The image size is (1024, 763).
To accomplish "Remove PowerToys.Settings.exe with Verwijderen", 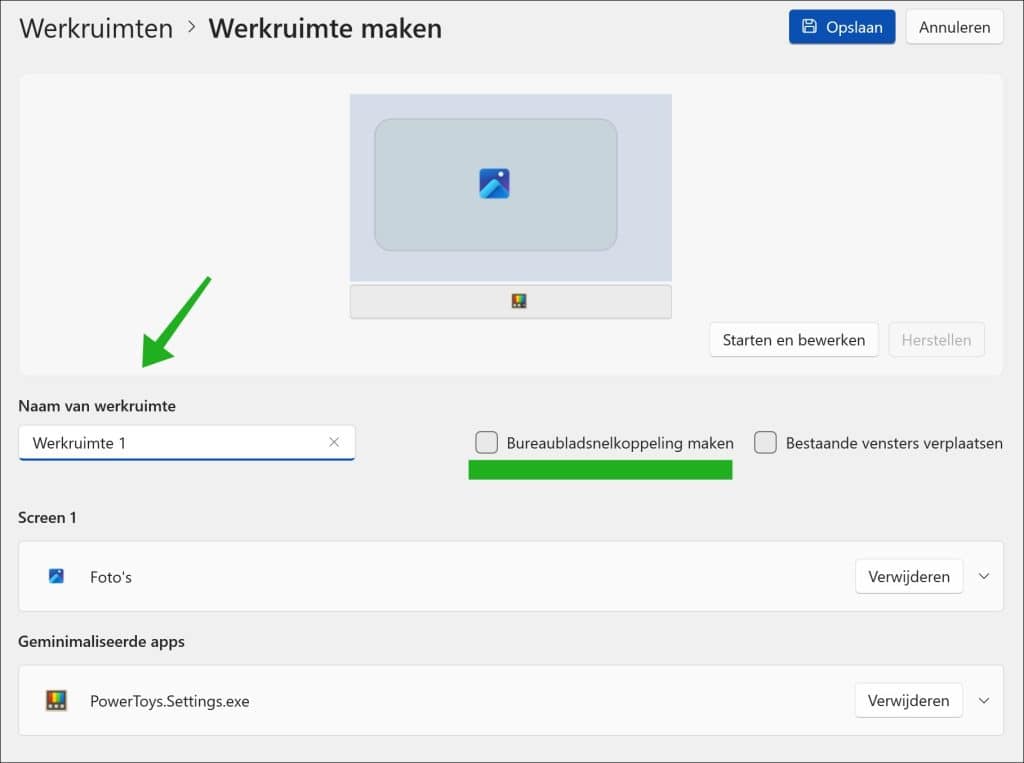I will (908, 700).
